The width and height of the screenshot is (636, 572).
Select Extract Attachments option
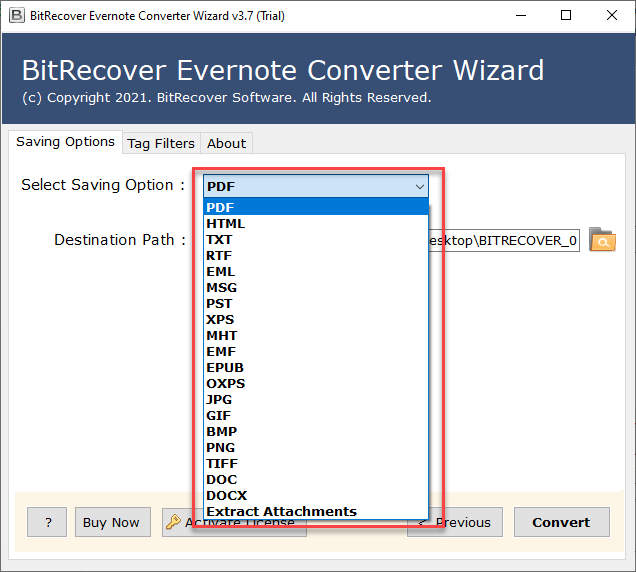[x=316, y=512]
